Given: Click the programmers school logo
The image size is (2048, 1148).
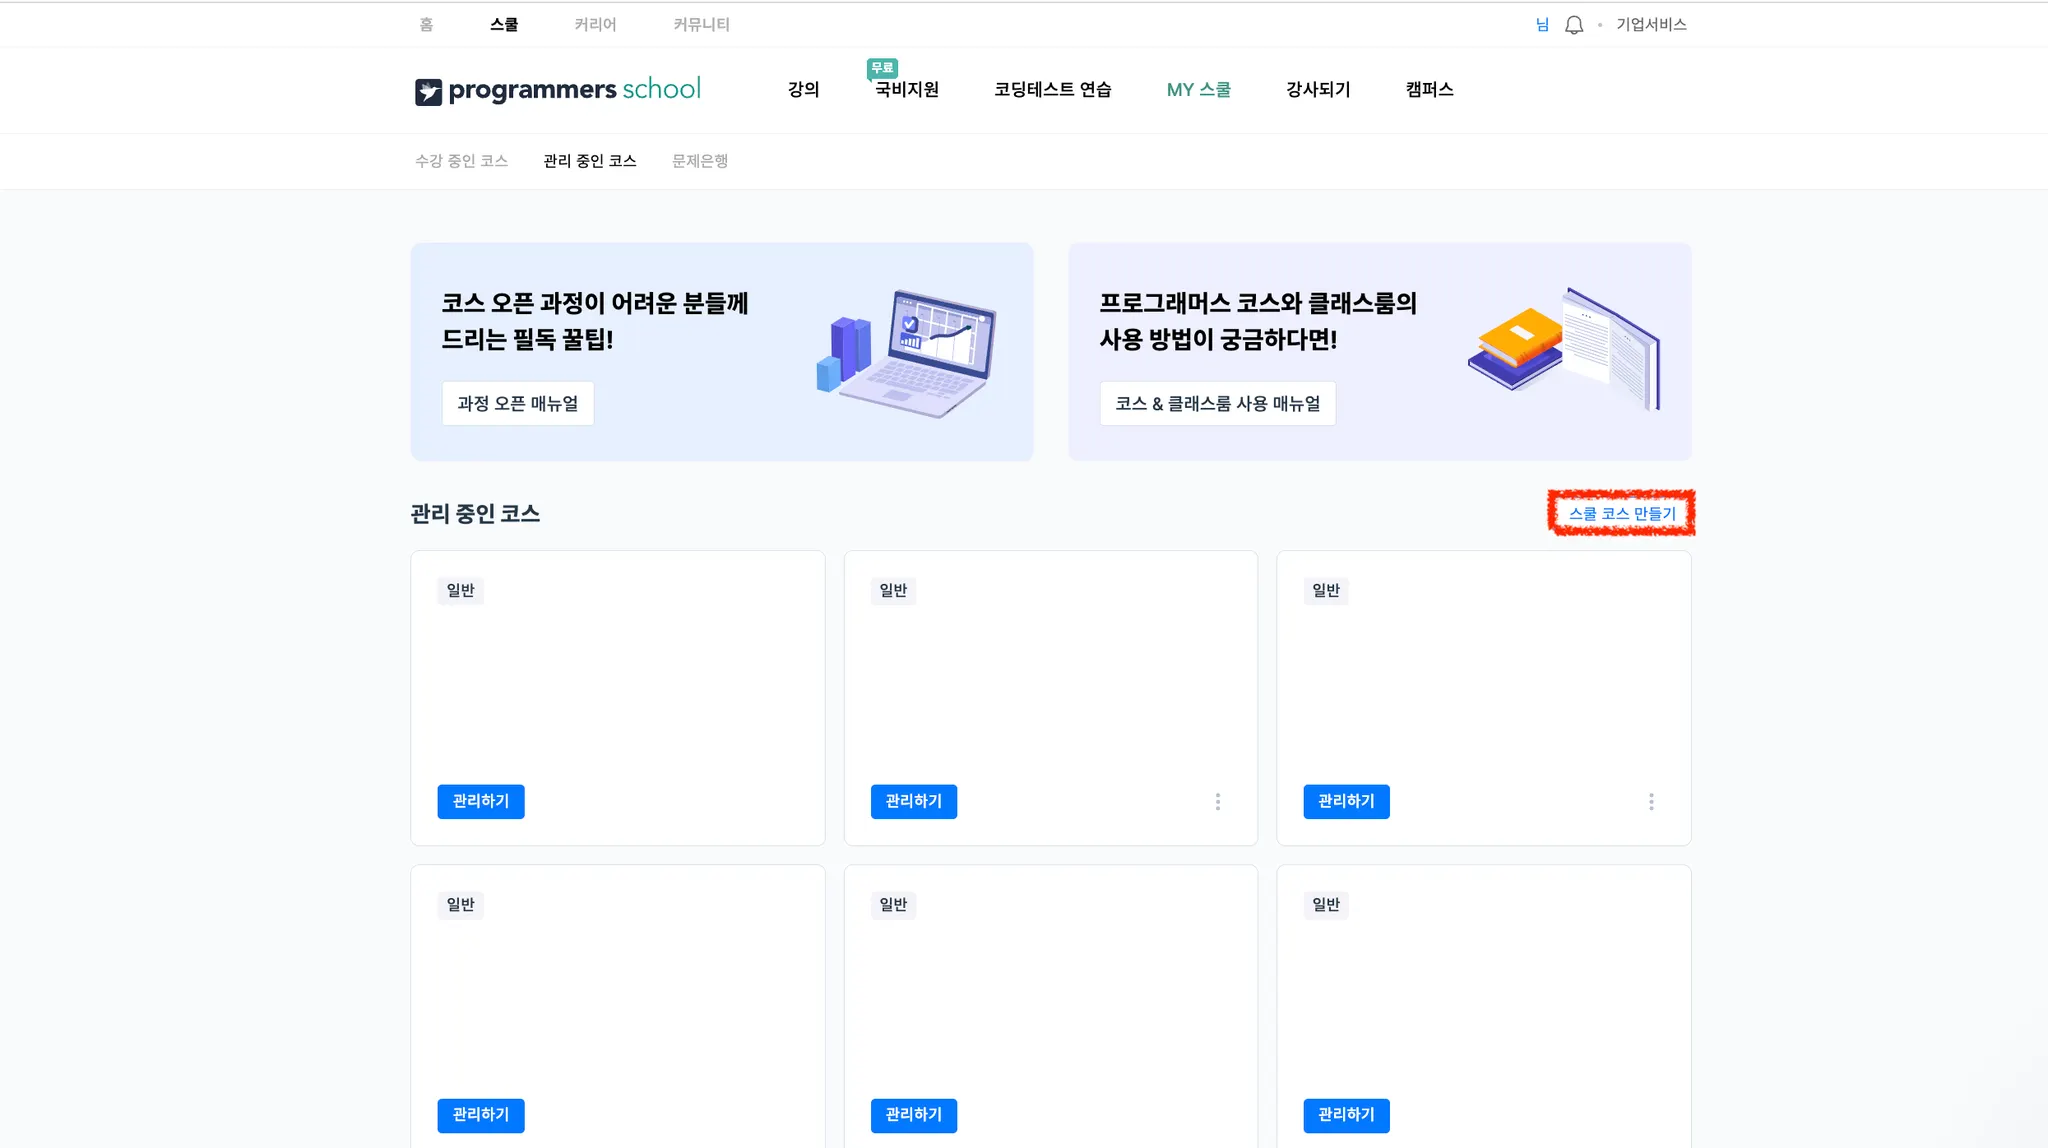Looking at the screenshot, I should point(558,90).
